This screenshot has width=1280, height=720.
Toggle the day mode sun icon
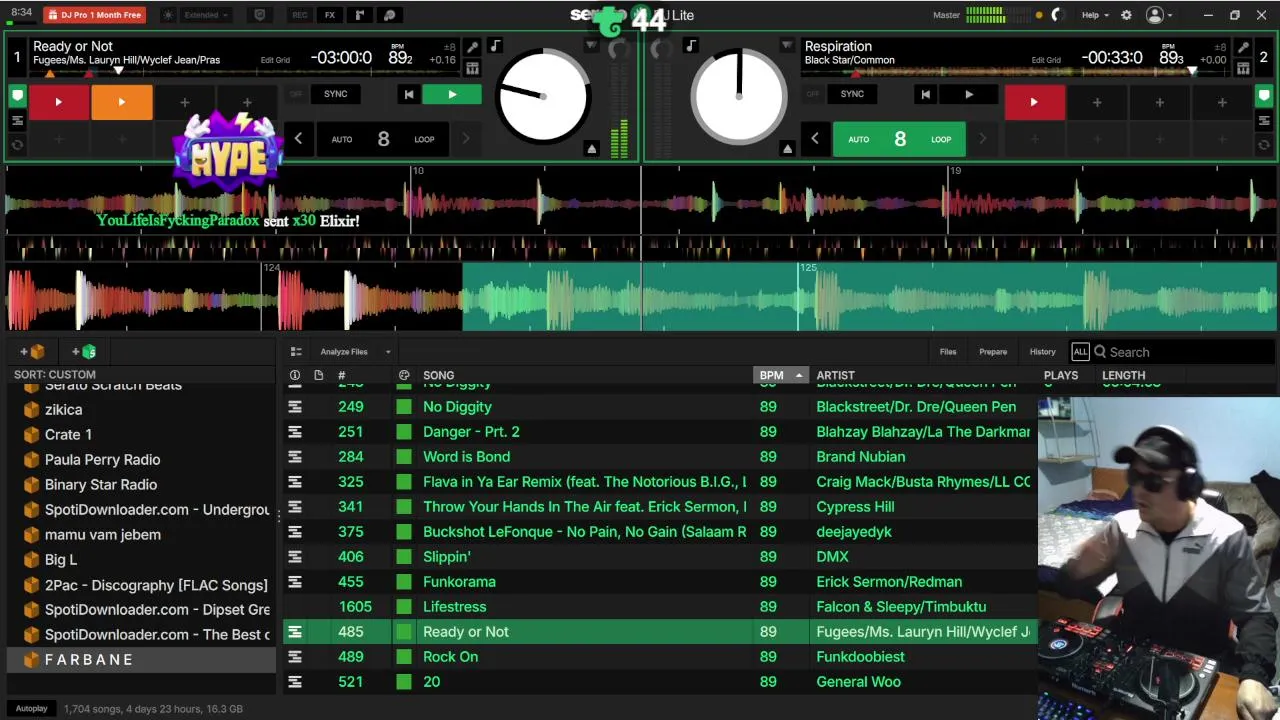(x=167, y=15)
